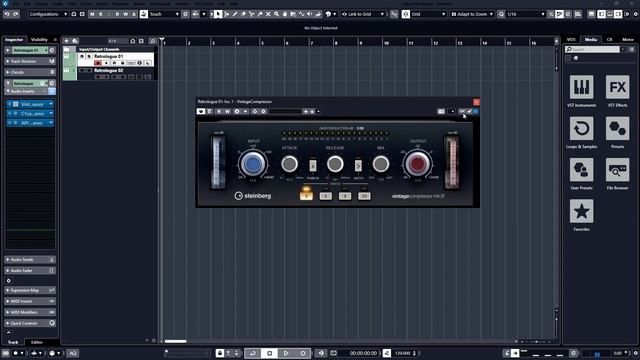640x360 pixels.
Task: Click the AQ auto-quantize button
Action: (73, 353)
